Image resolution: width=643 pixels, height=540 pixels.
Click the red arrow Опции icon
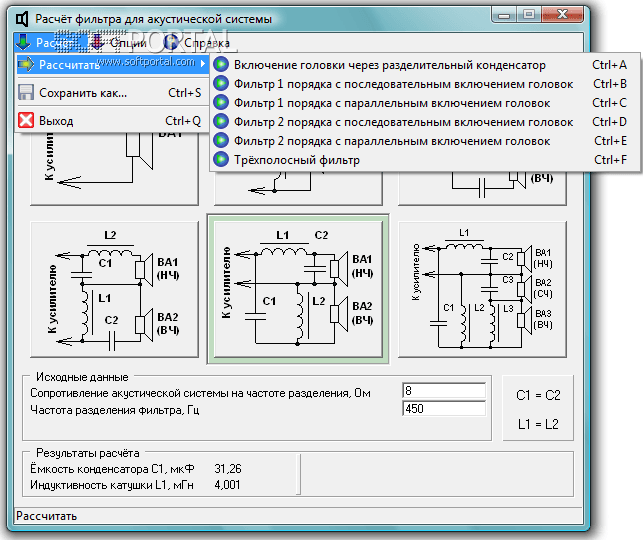pos(98,42)
